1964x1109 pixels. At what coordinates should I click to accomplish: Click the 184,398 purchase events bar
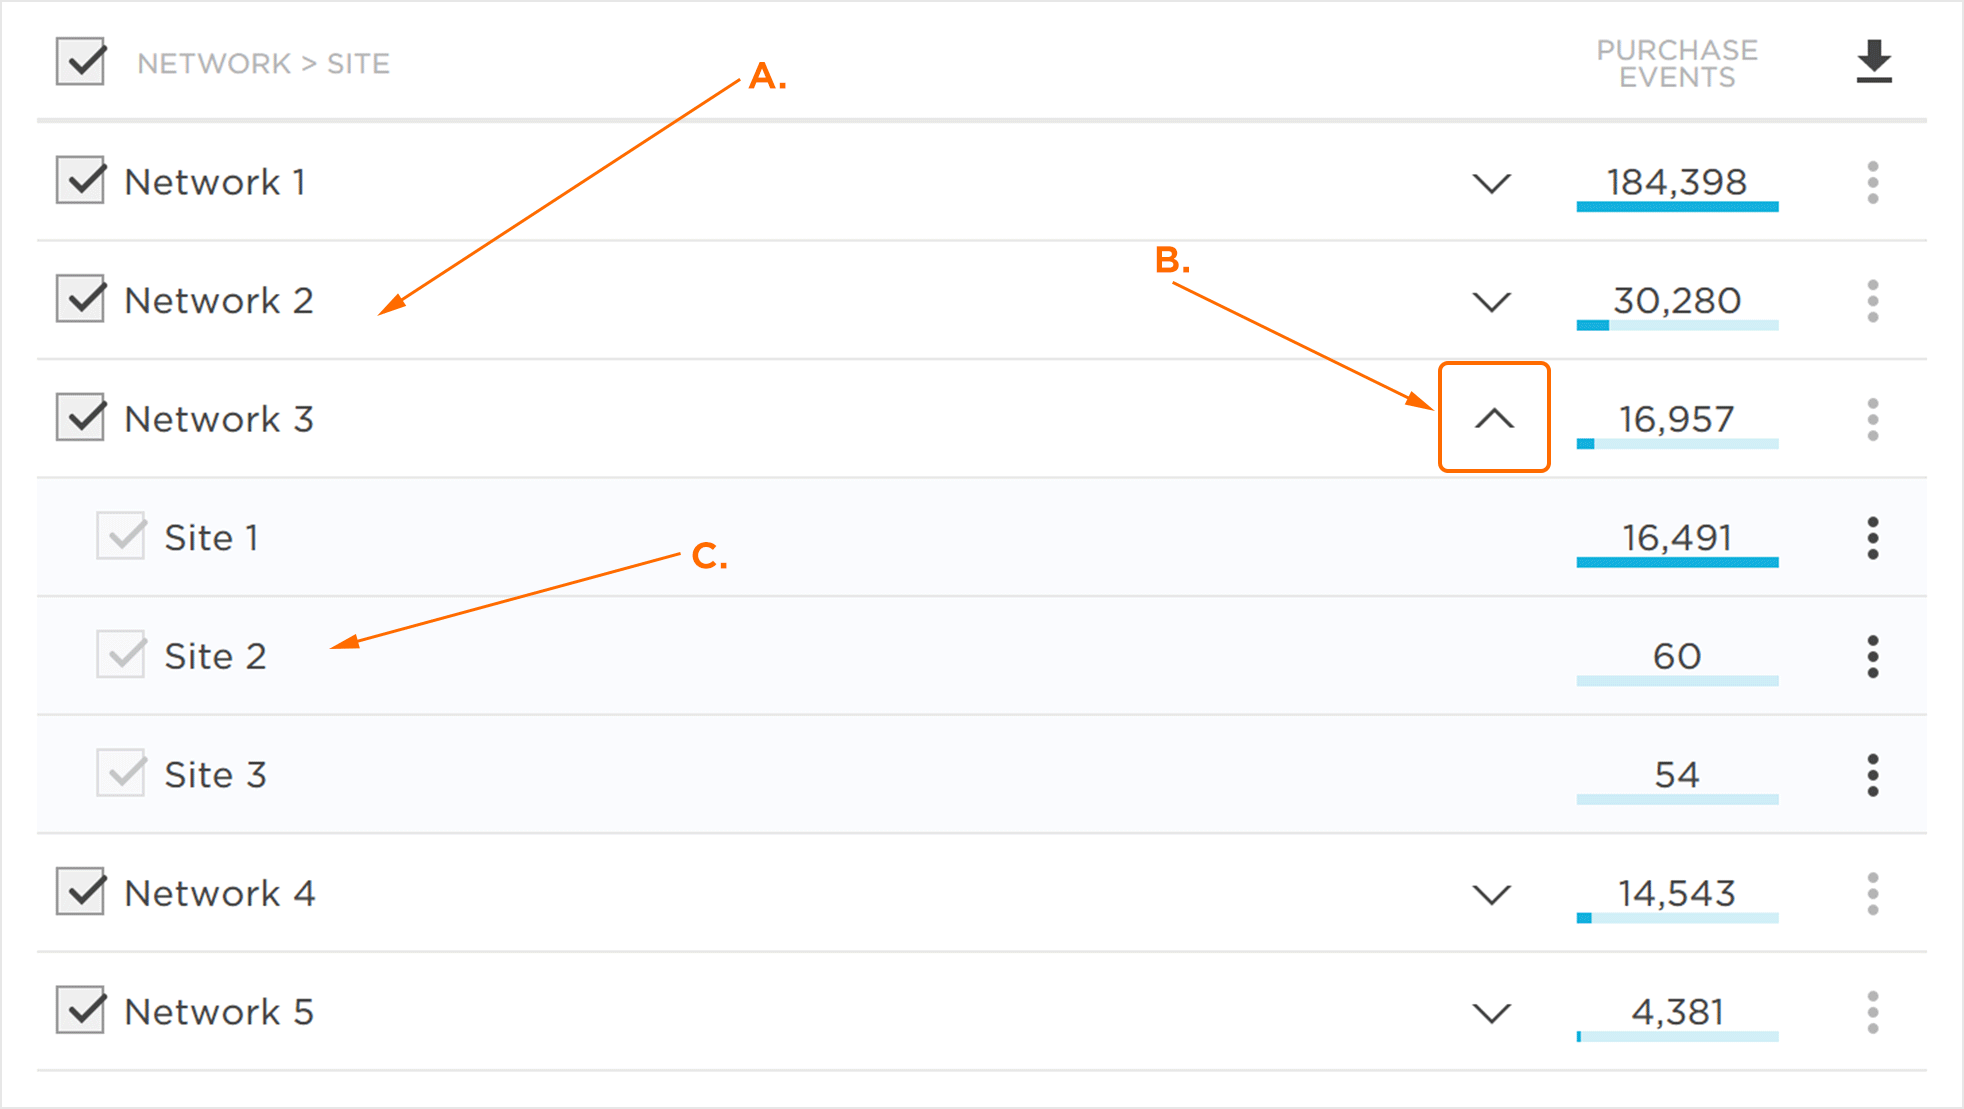pyautogui.click(x=1677, y=207)
